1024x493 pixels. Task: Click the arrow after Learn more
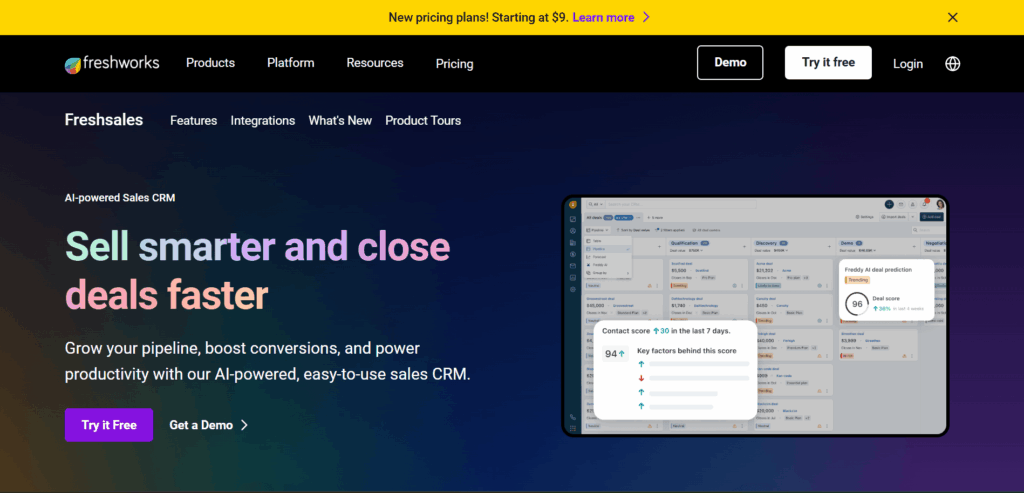[x=646, y=18]
